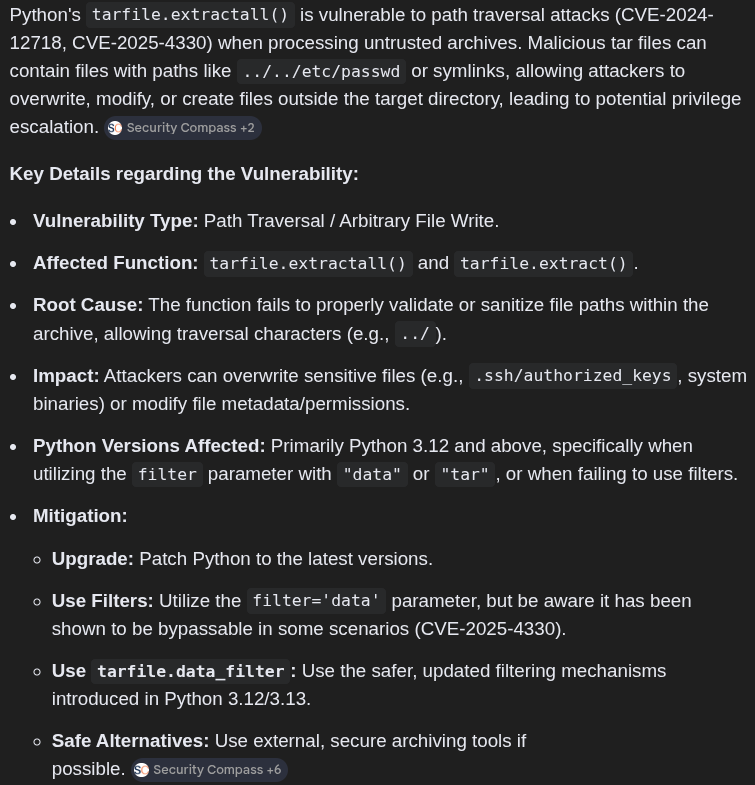Click the Python Versions Affected label
Image resolution: width=755 pixels, height=785 pixels.
[x=149, y=446]
